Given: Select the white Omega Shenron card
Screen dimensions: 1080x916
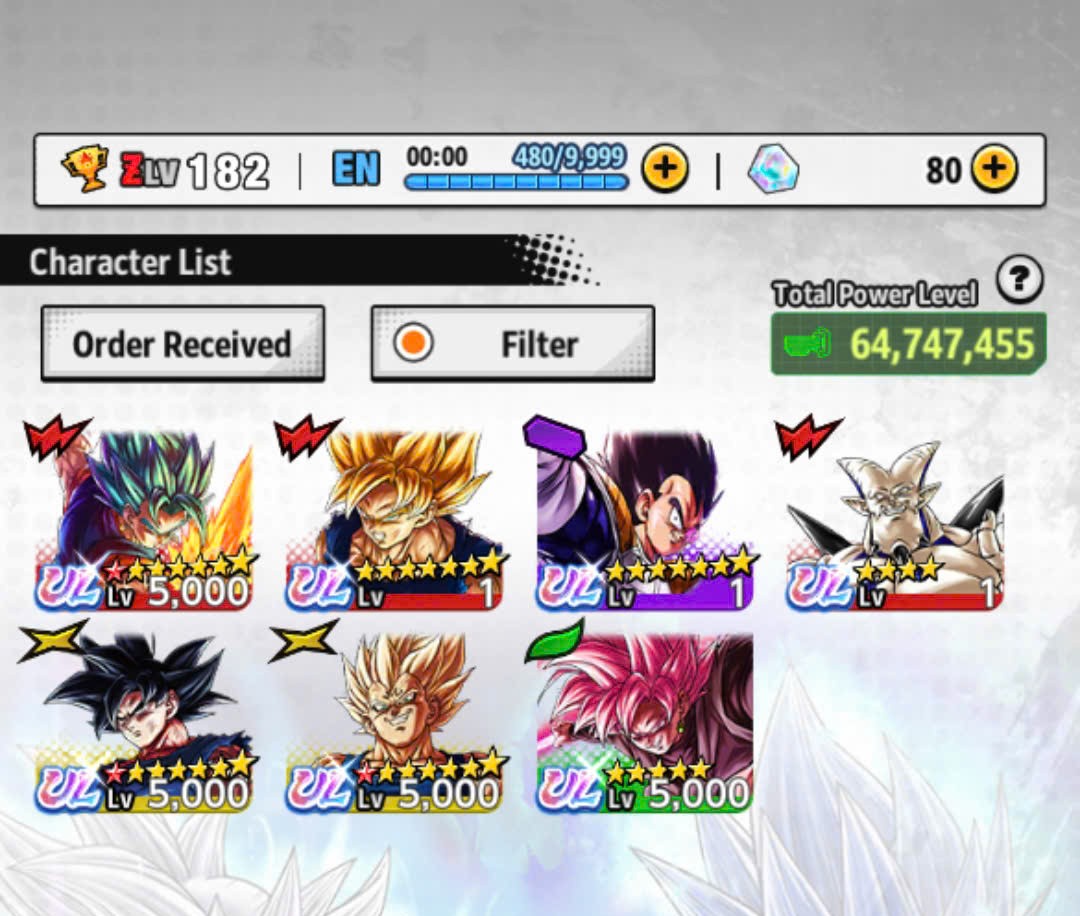Looking at the screenshot, I should 893,515.
